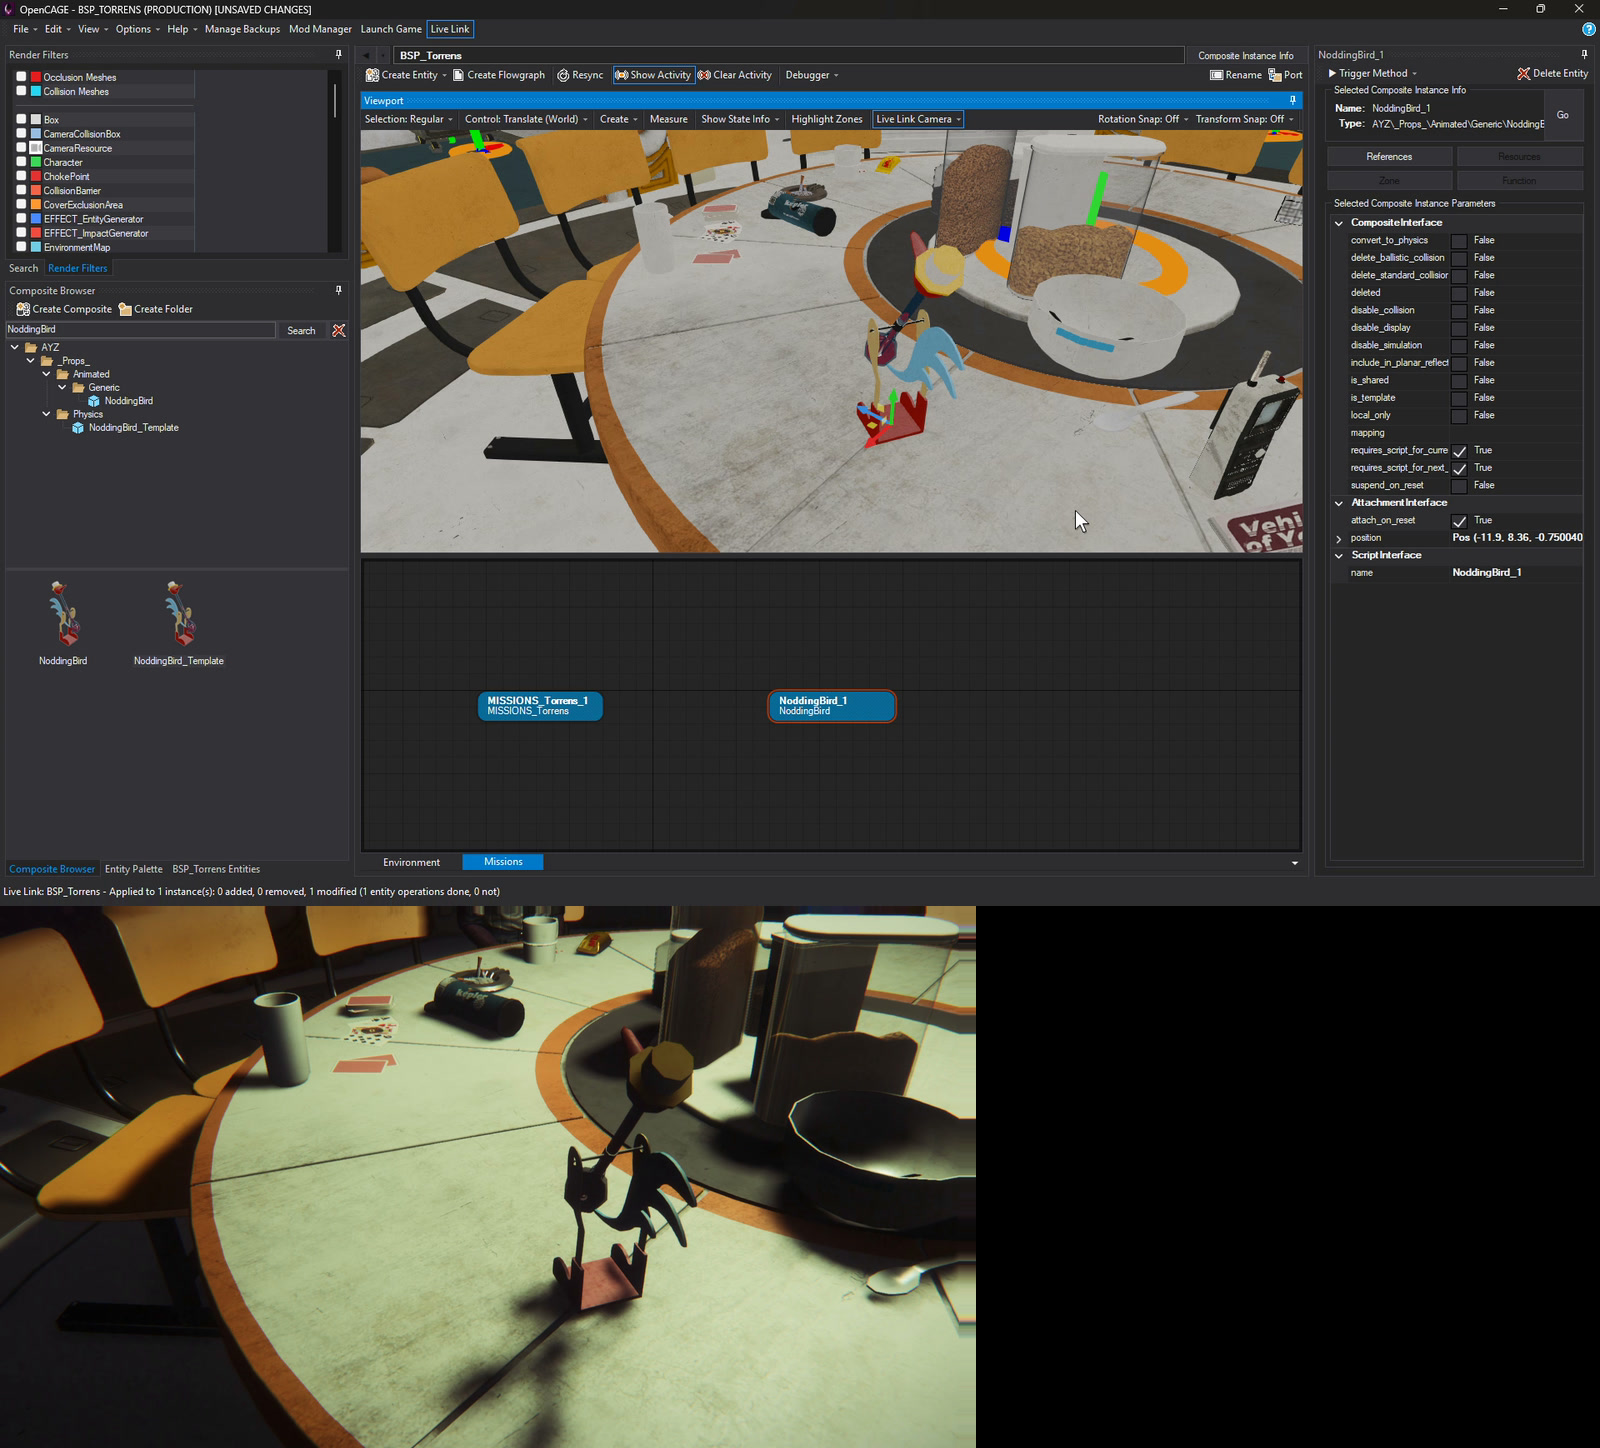Pin the Viewport panel
Screen dimensions: 1600x1448
pos(1293,100)
